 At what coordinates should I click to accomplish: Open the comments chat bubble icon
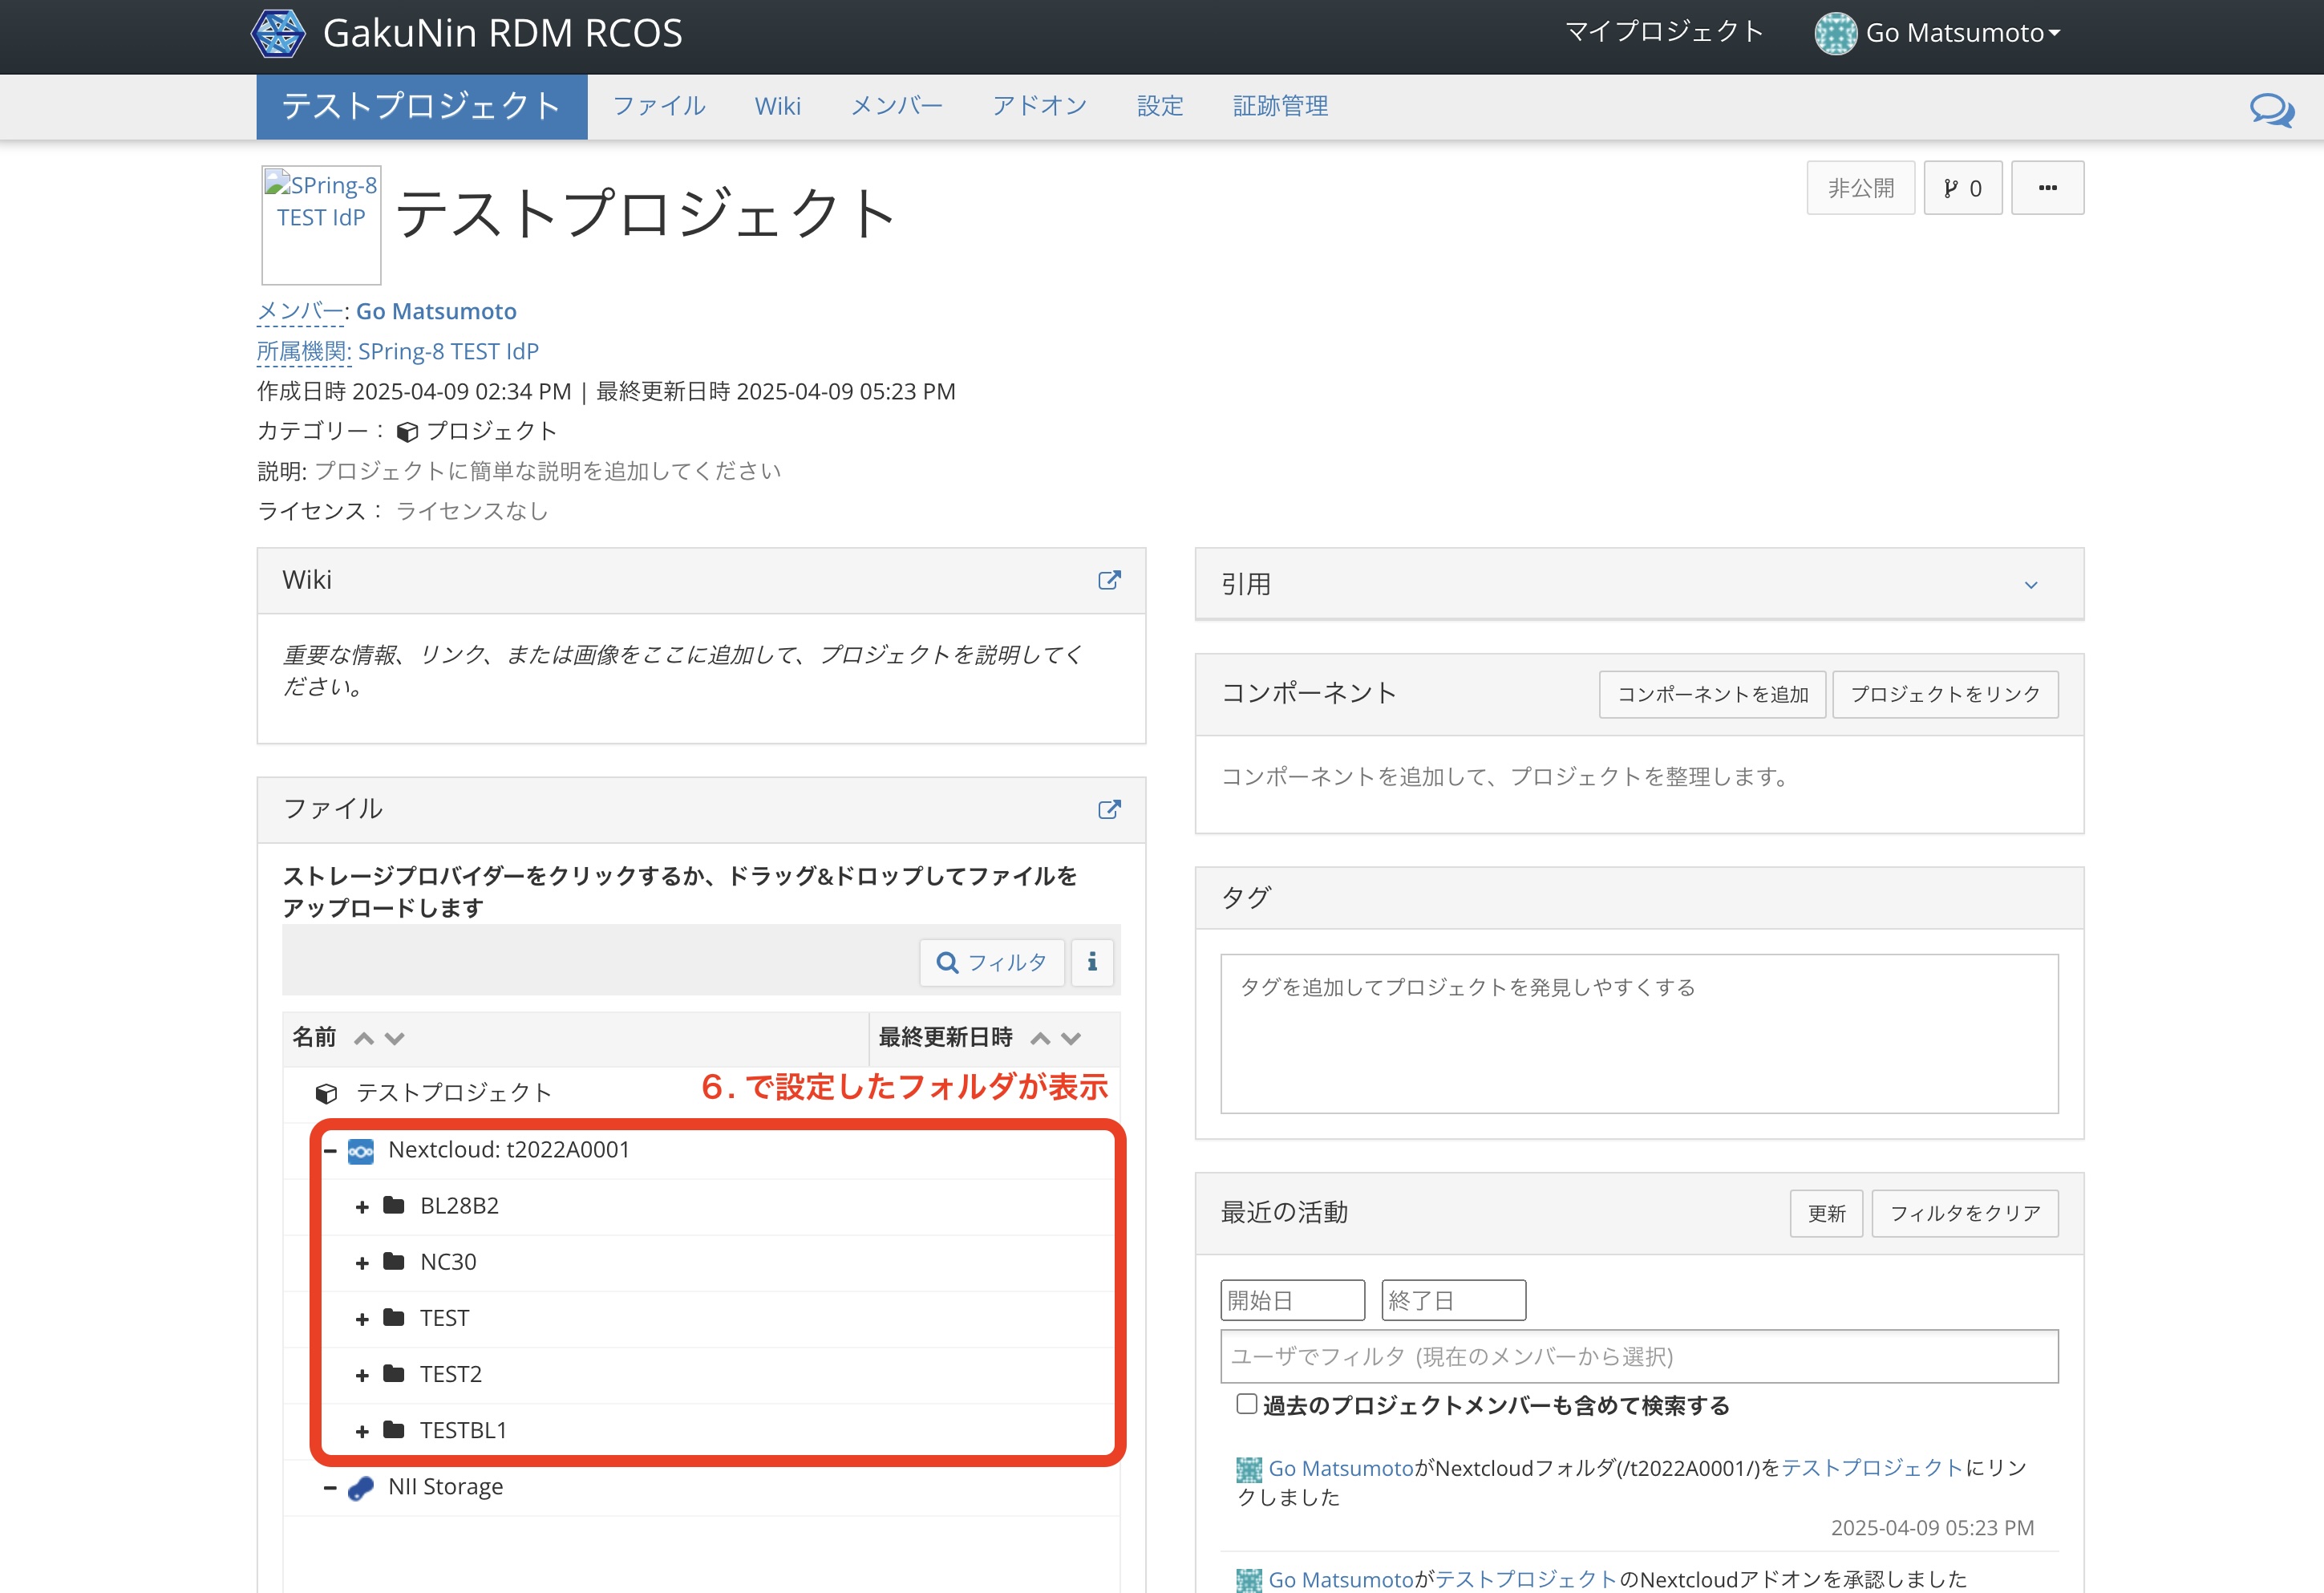2271,108
